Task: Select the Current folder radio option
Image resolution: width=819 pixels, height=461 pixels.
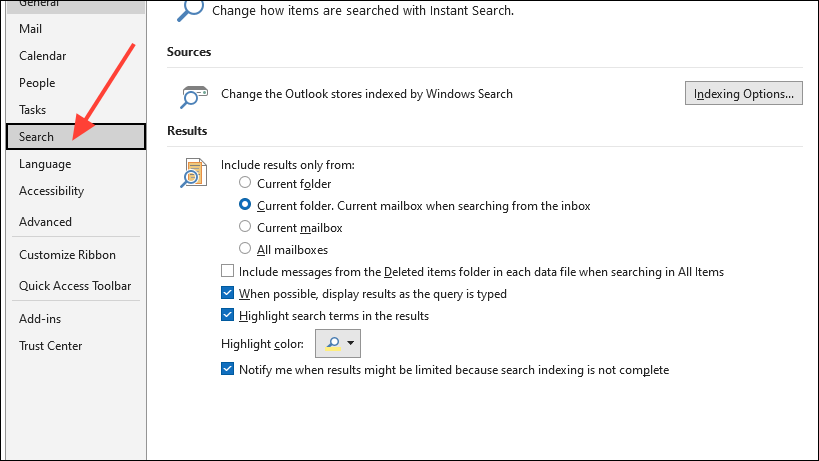Action: coord(245,184)
